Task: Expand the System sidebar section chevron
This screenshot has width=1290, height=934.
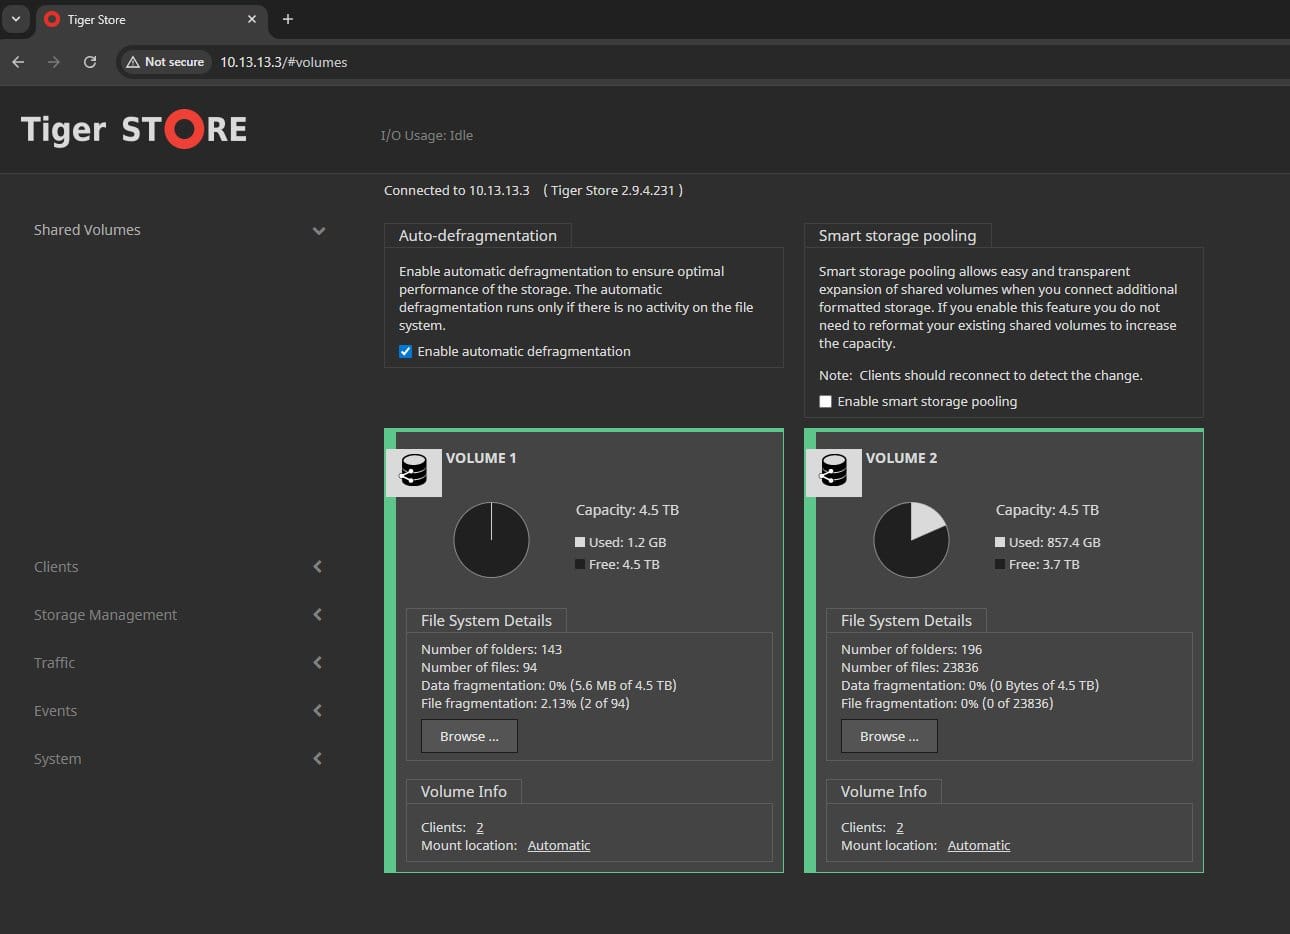Action: point(317,759)
